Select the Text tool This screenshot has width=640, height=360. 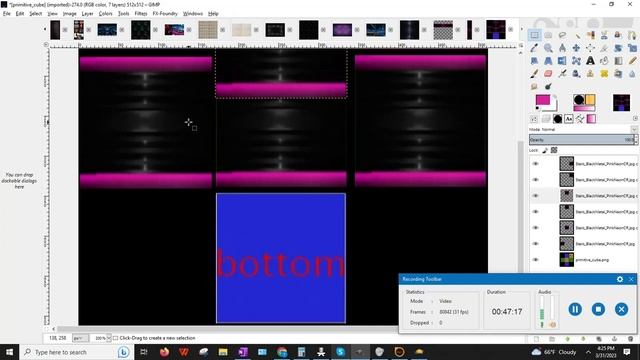(x=590, y=61)
